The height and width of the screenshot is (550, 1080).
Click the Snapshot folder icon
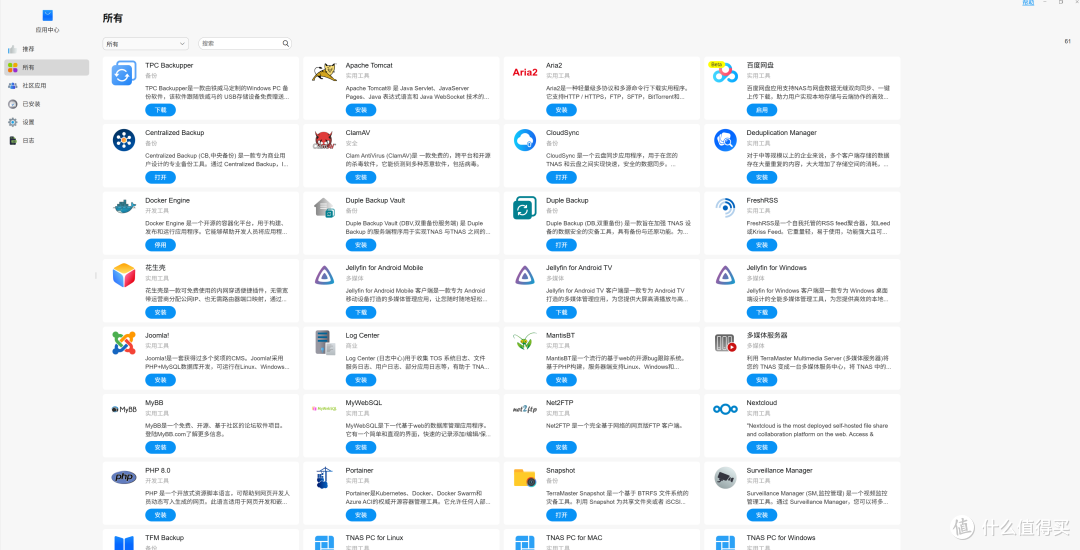click(525, 478)
